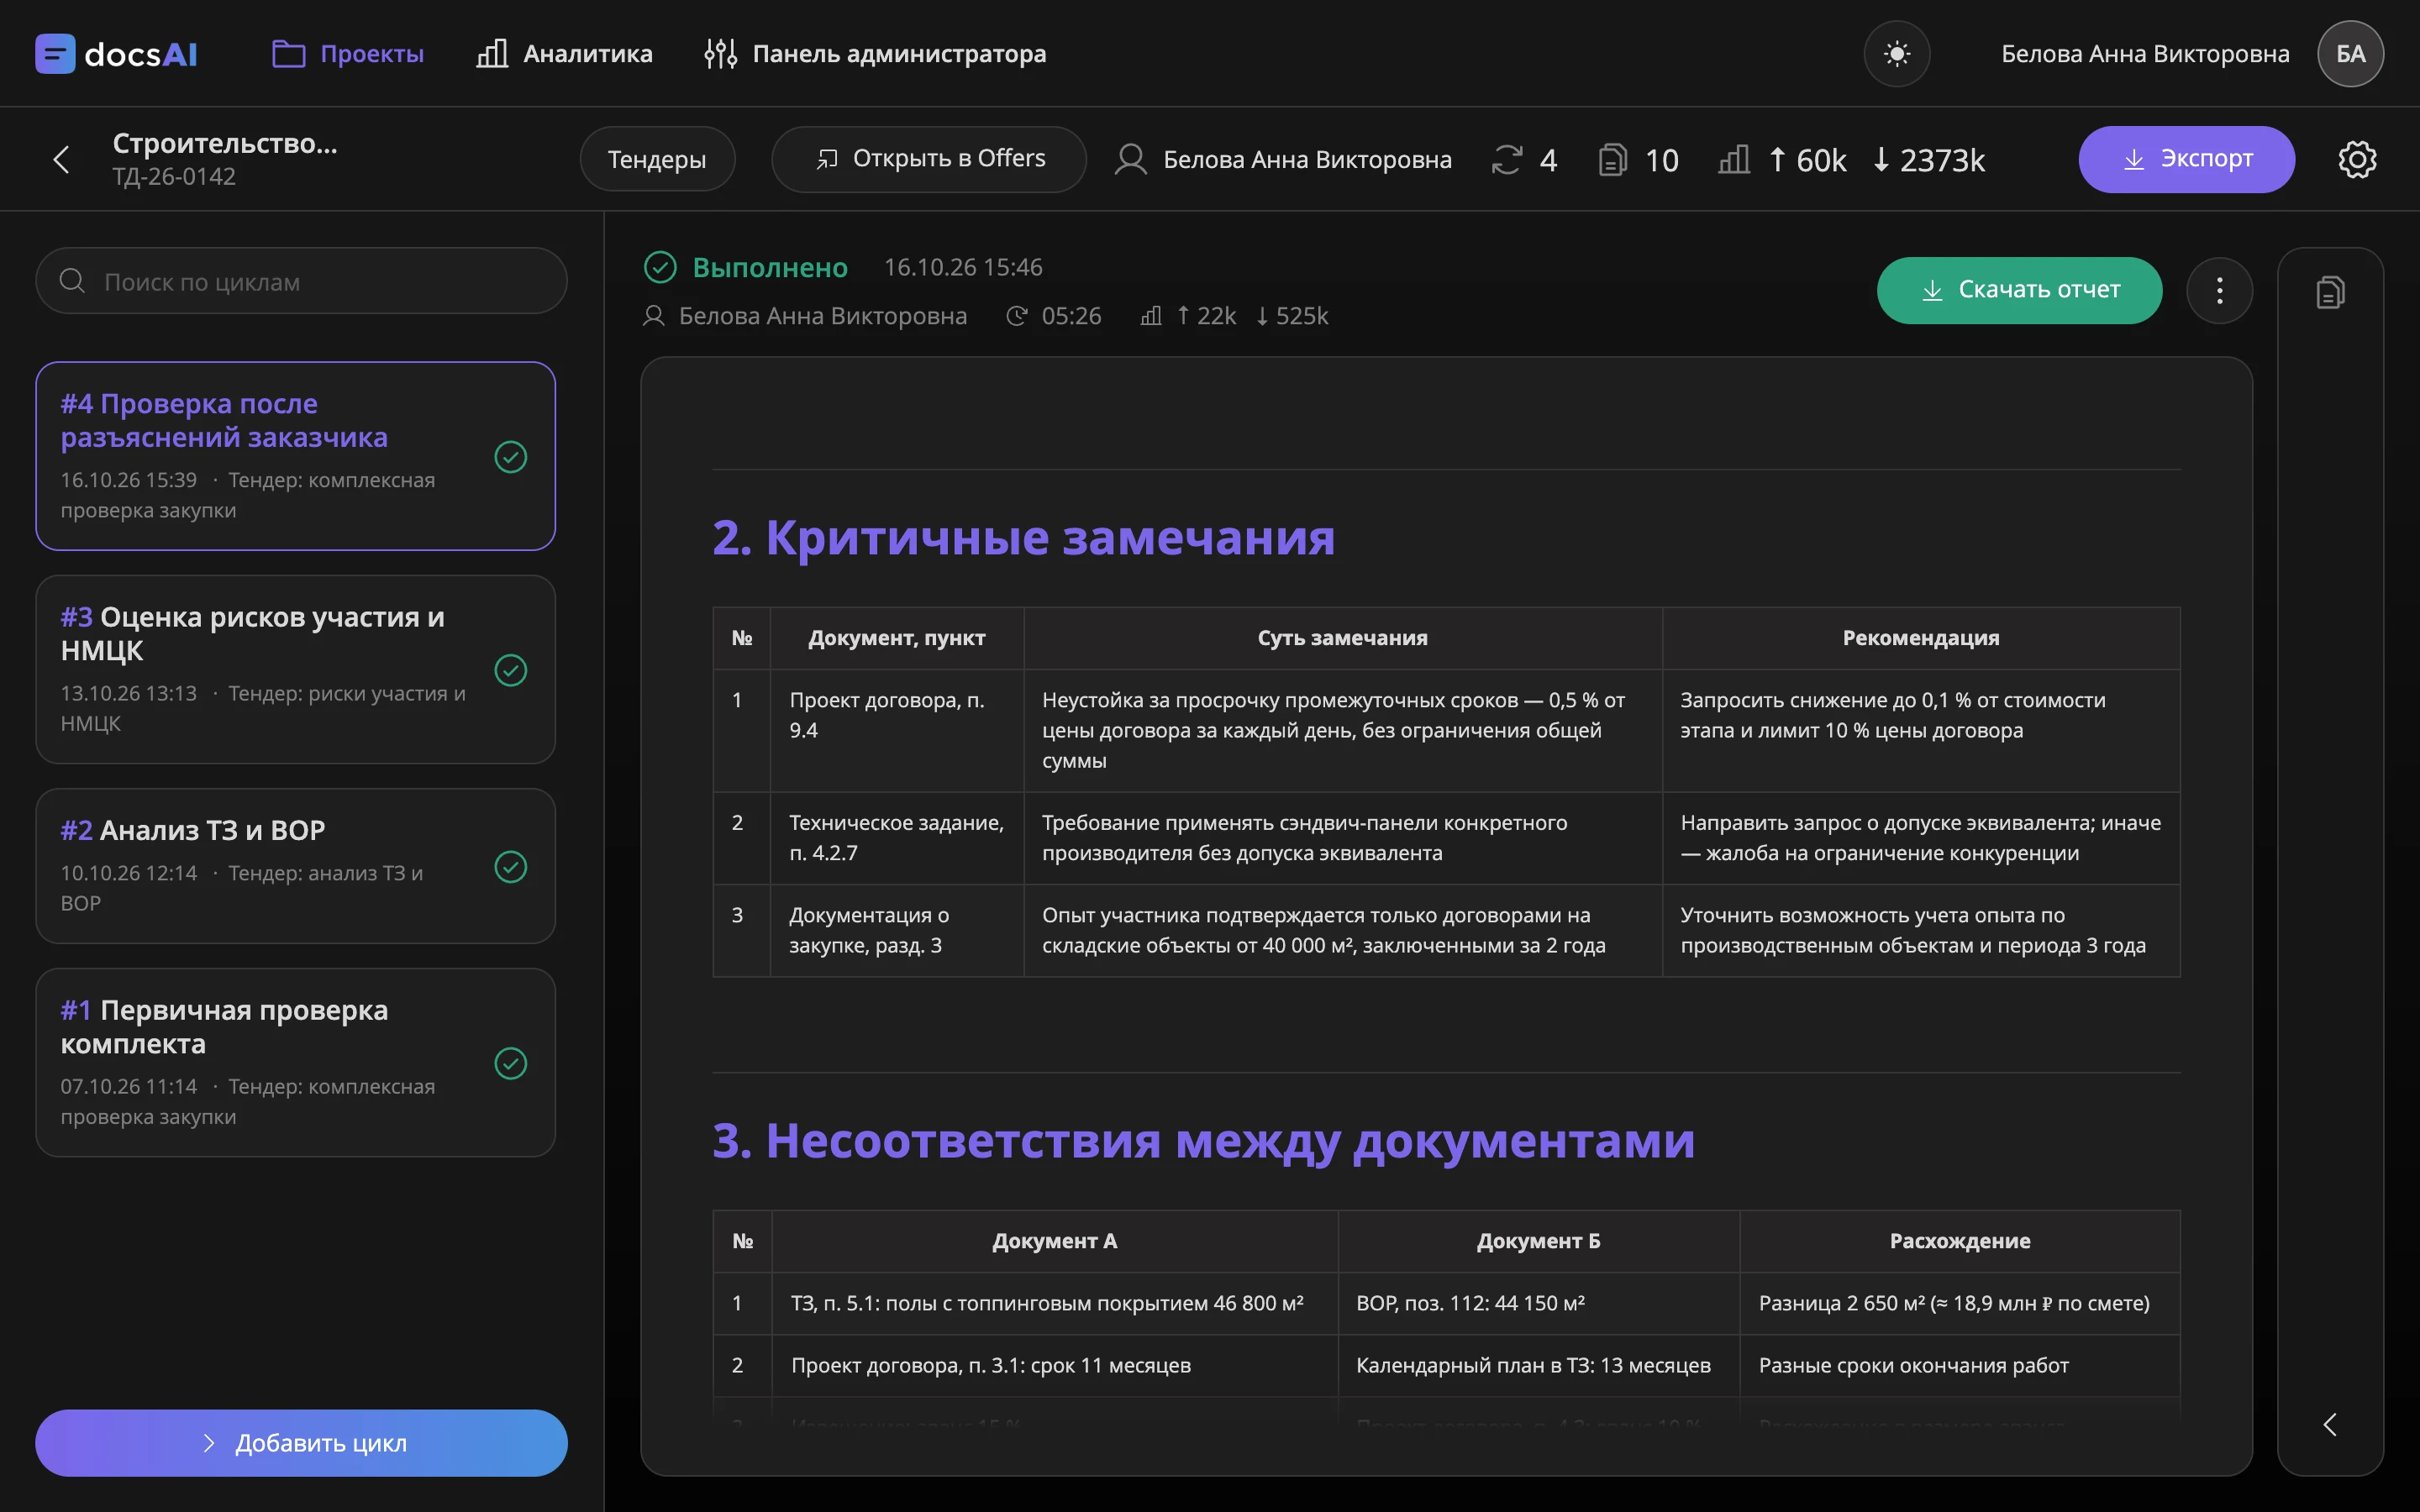
Task: Click cell ВОР, поз. 112: 44 150 м²
Action: click(x=1539, y=1303)
